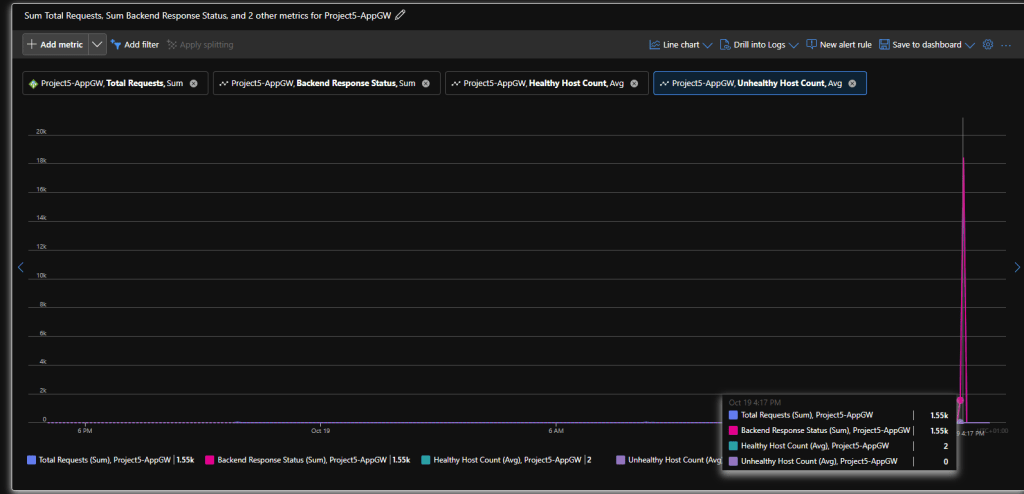Select the Healthy Host Count metric chip

point(540,83)
